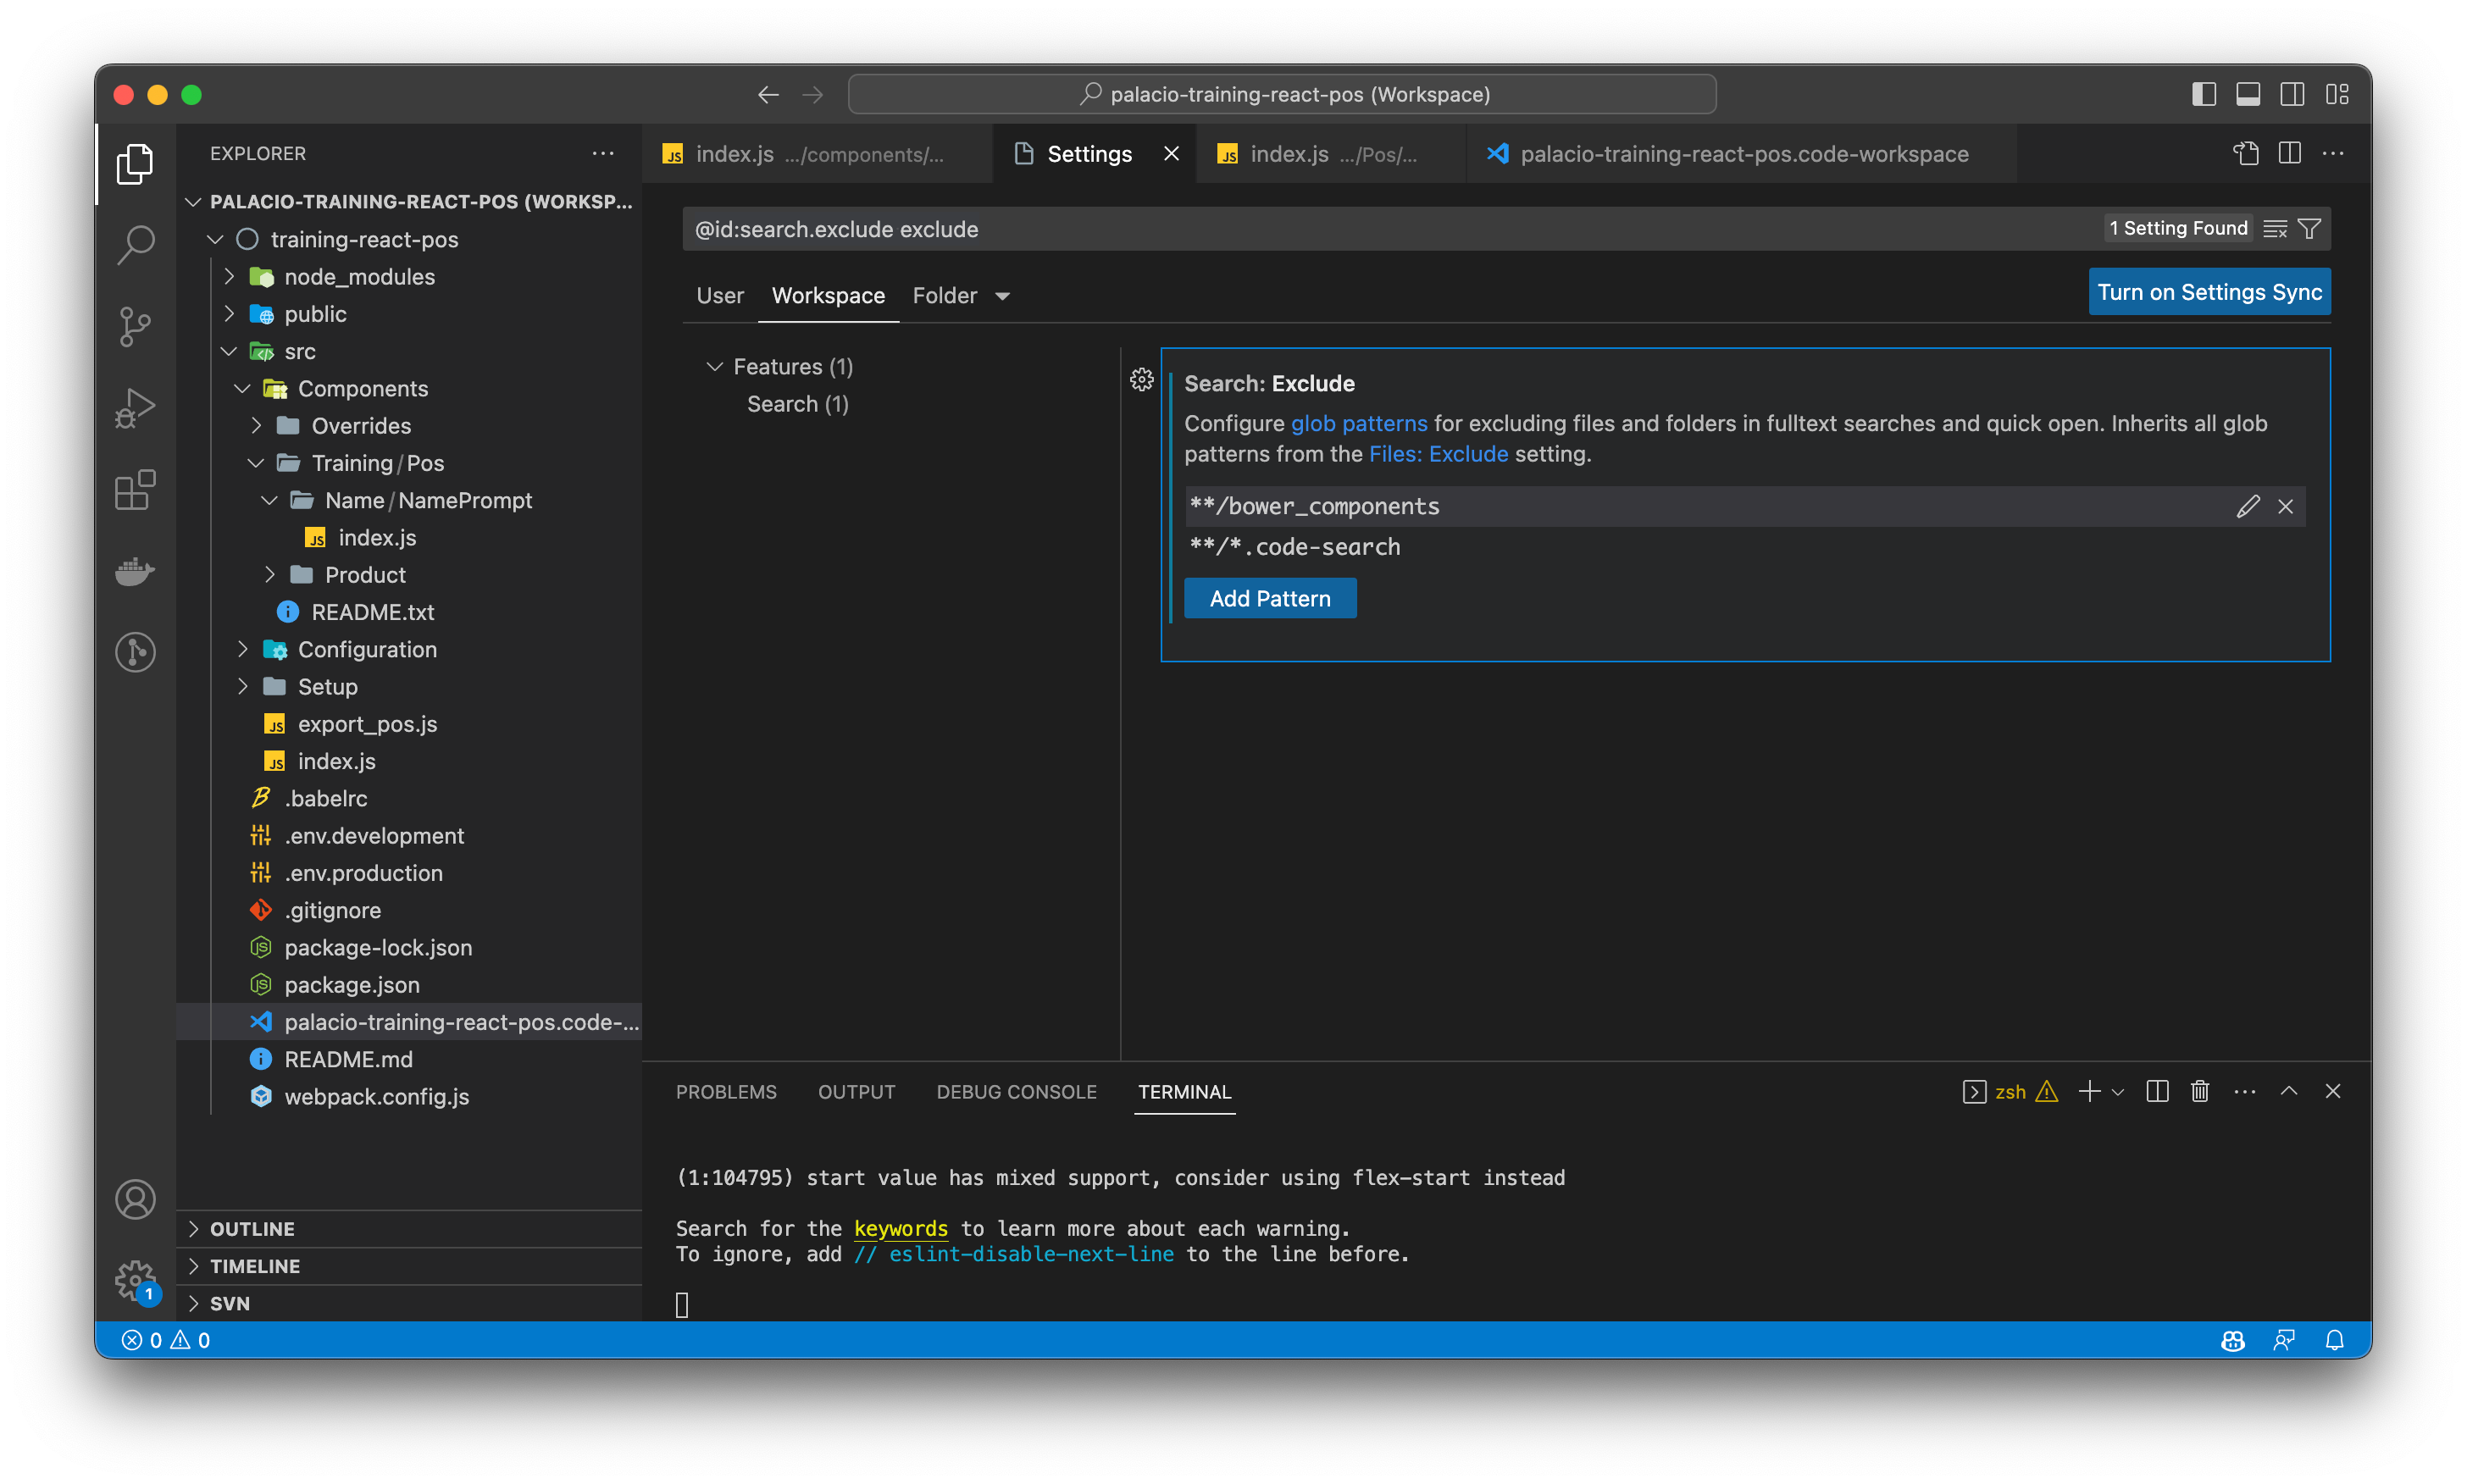Screen dimensions: 2467x1484
Task: Switch to the User settings tab
Action: pos(720,296)
